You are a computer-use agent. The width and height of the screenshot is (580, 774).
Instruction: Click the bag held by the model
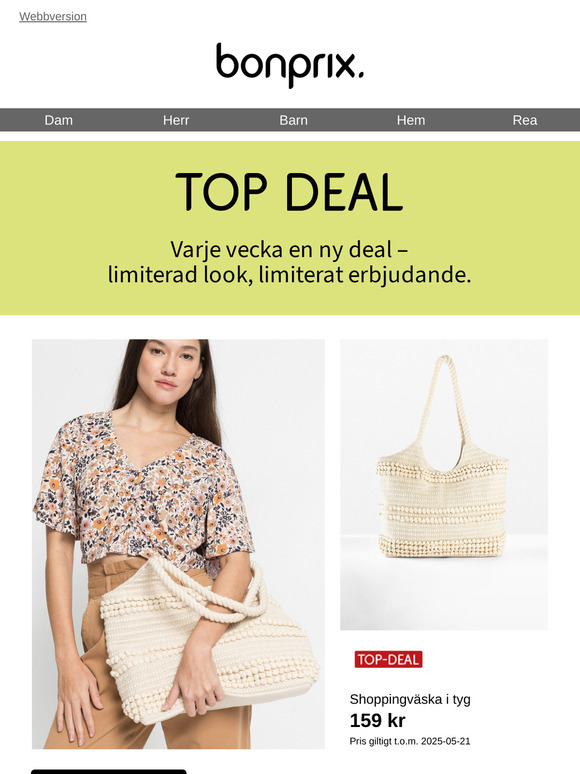click(210, 642)
